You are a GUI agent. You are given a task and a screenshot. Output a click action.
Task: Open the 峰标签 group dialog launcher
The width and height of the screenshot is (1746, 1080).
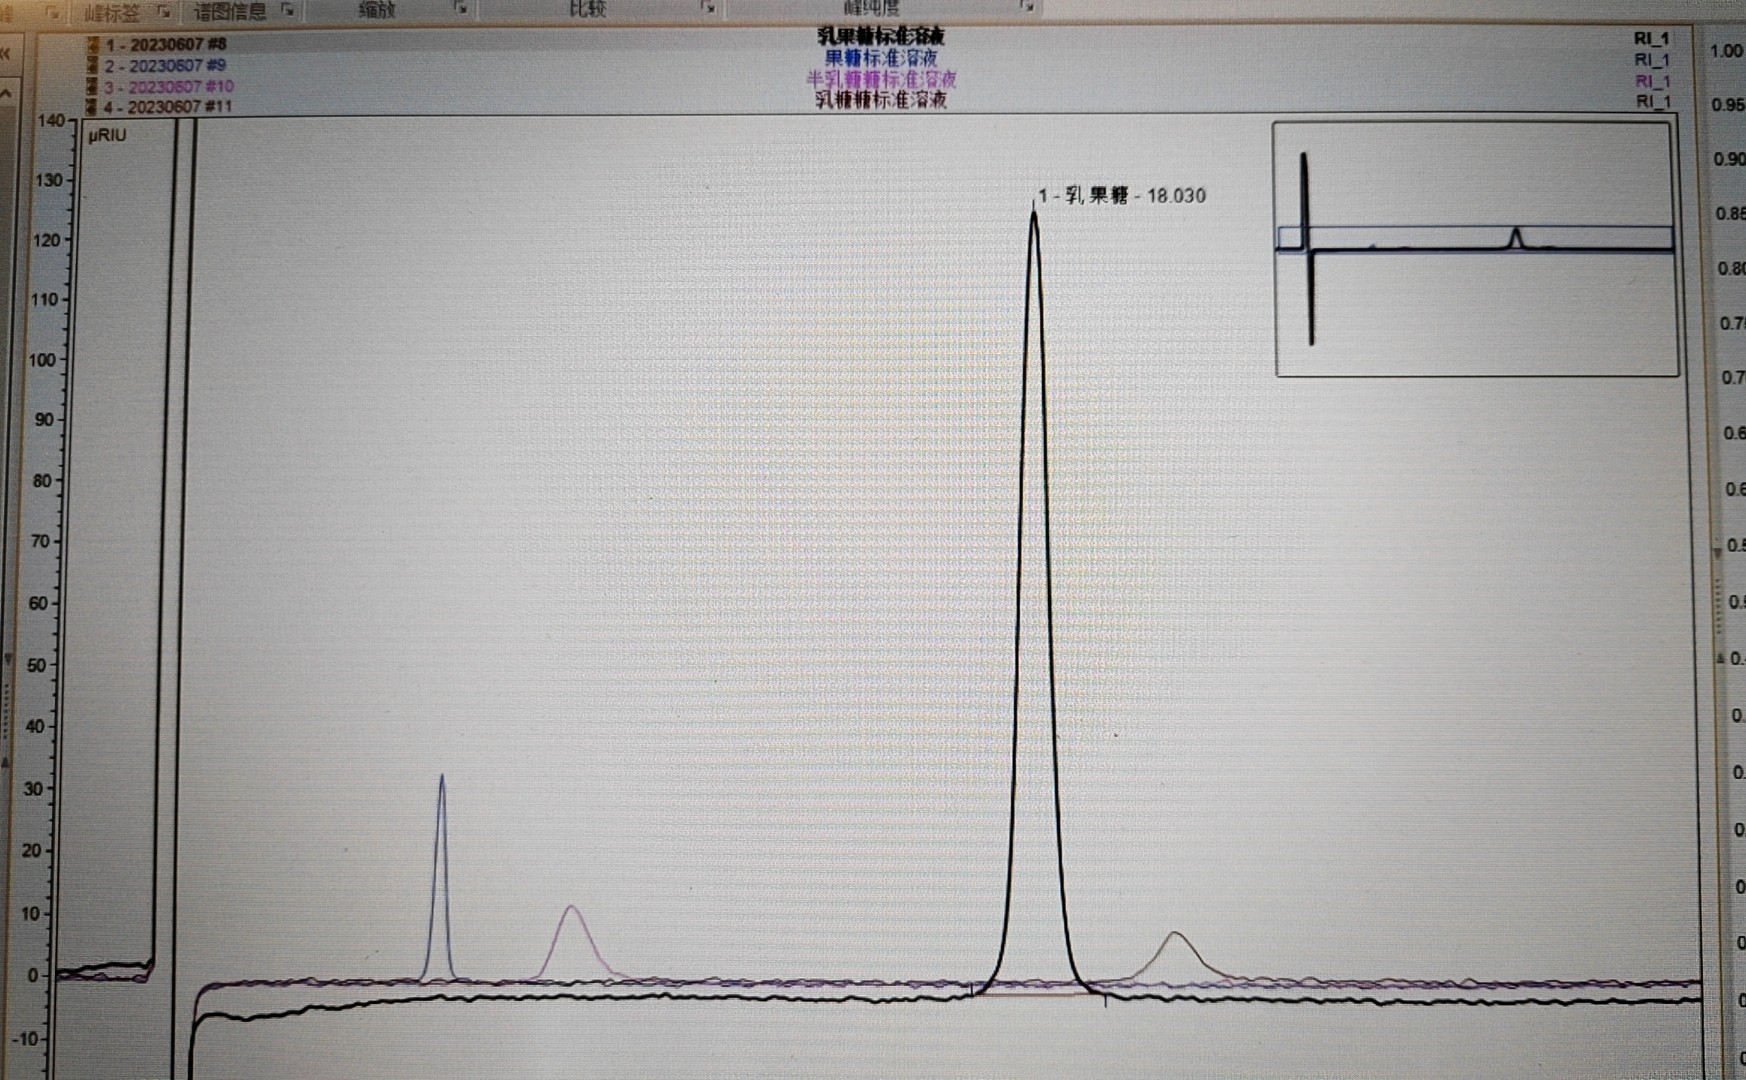coord(163,12)
